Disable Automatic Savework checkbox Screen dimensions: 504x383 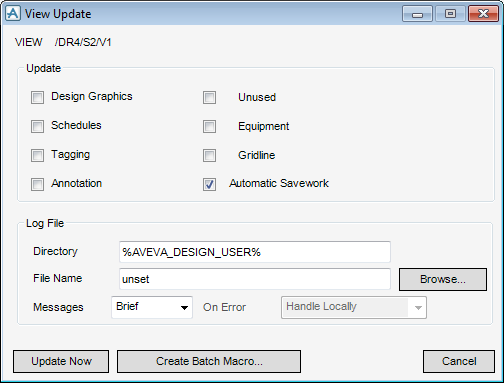(x=209, y=184)
